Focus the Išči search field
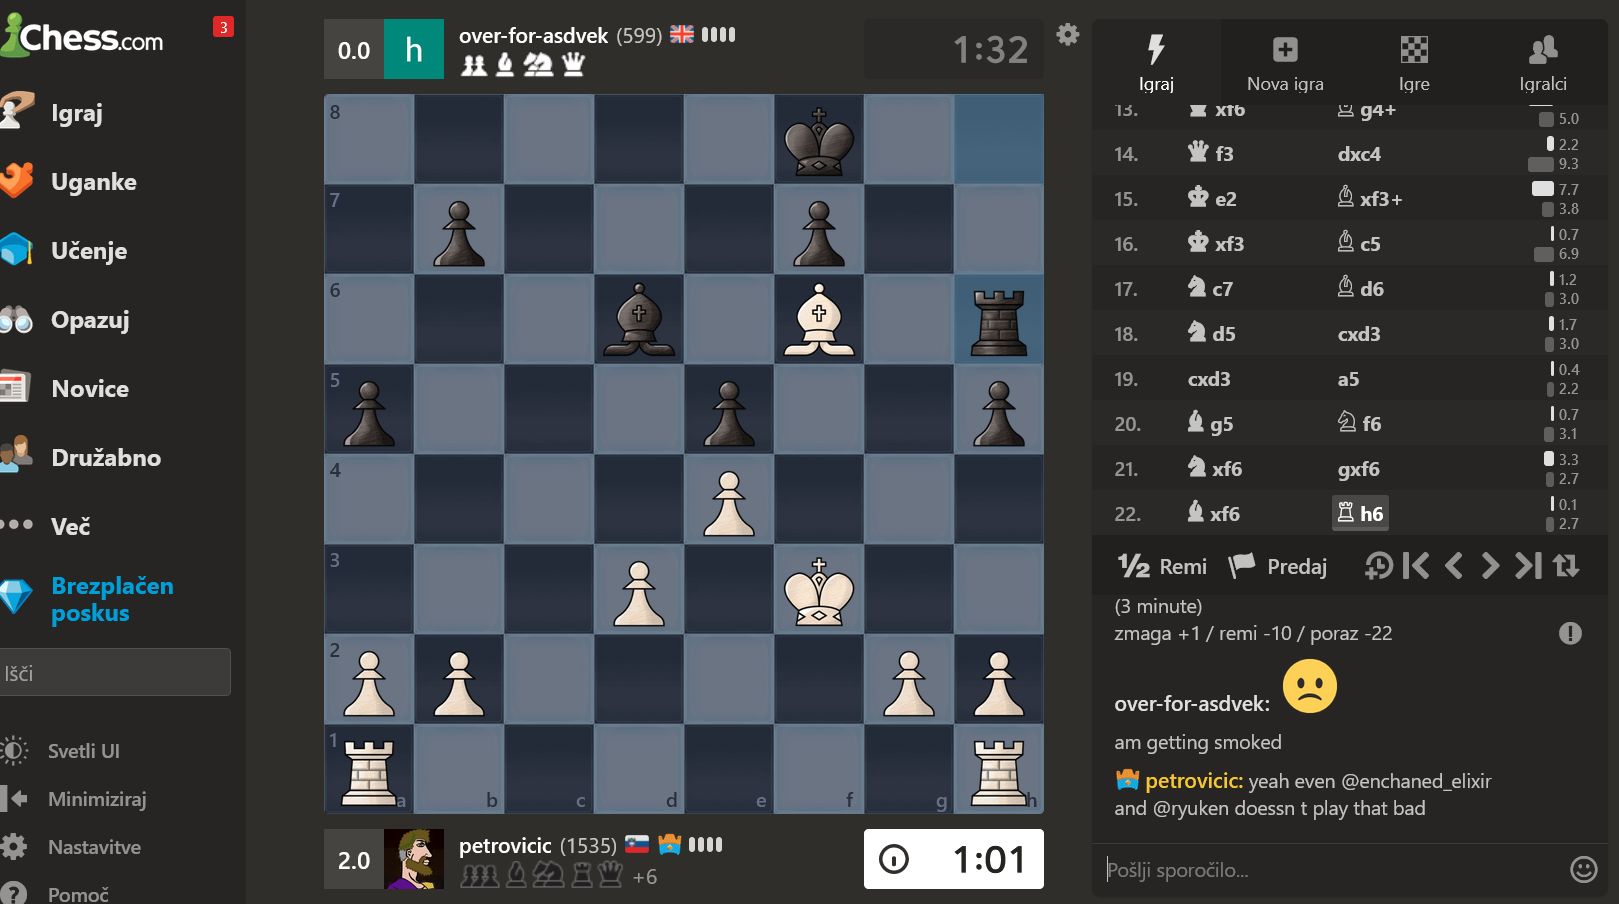1619x904 pixels. tap(115, 672)
